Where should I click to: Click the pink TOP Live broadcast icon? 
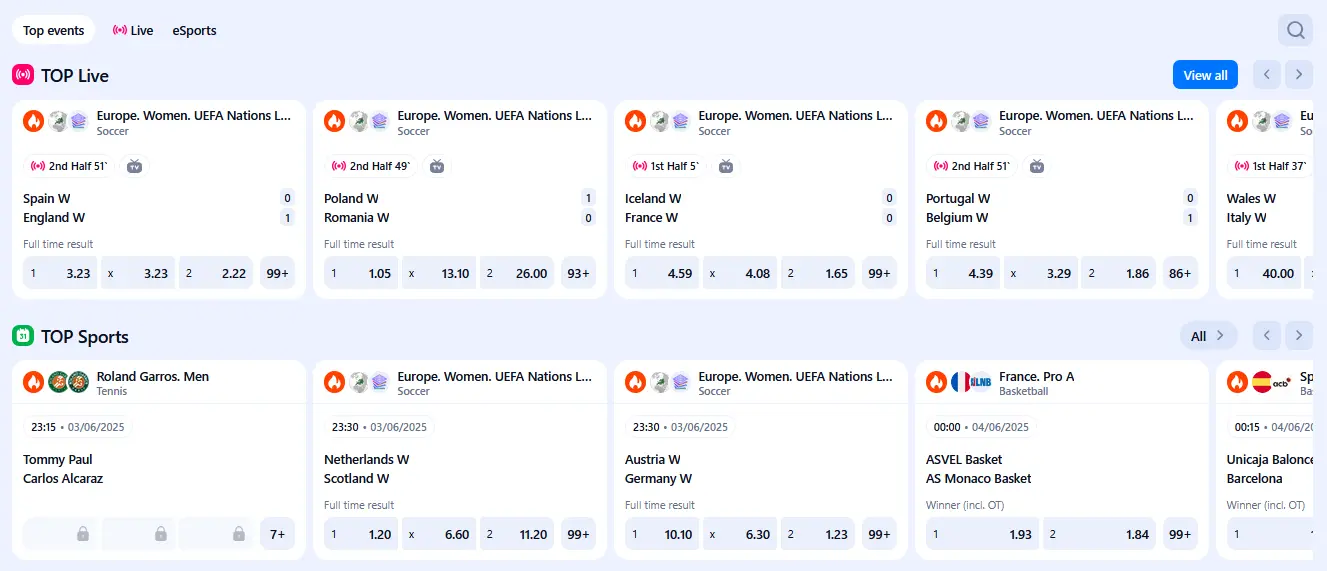tap(23, 75)
